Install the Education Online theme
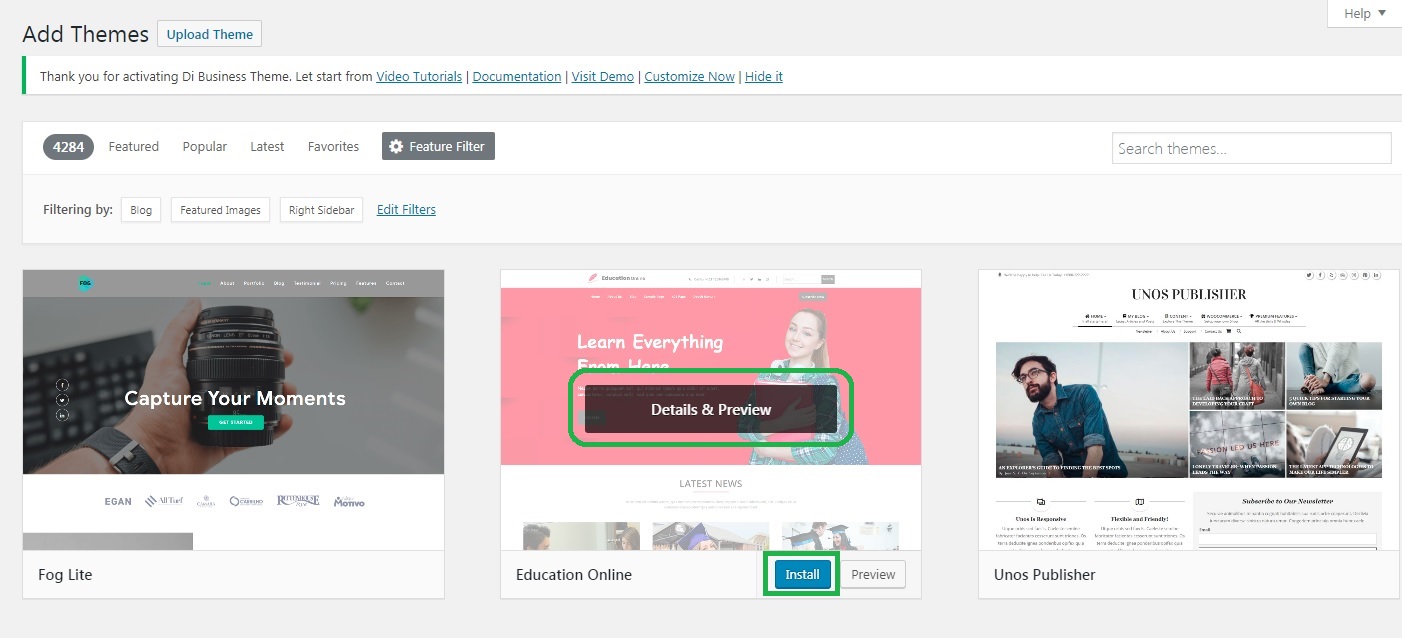The width and height of the screenshot is (1402, 638). coord(801,575)
